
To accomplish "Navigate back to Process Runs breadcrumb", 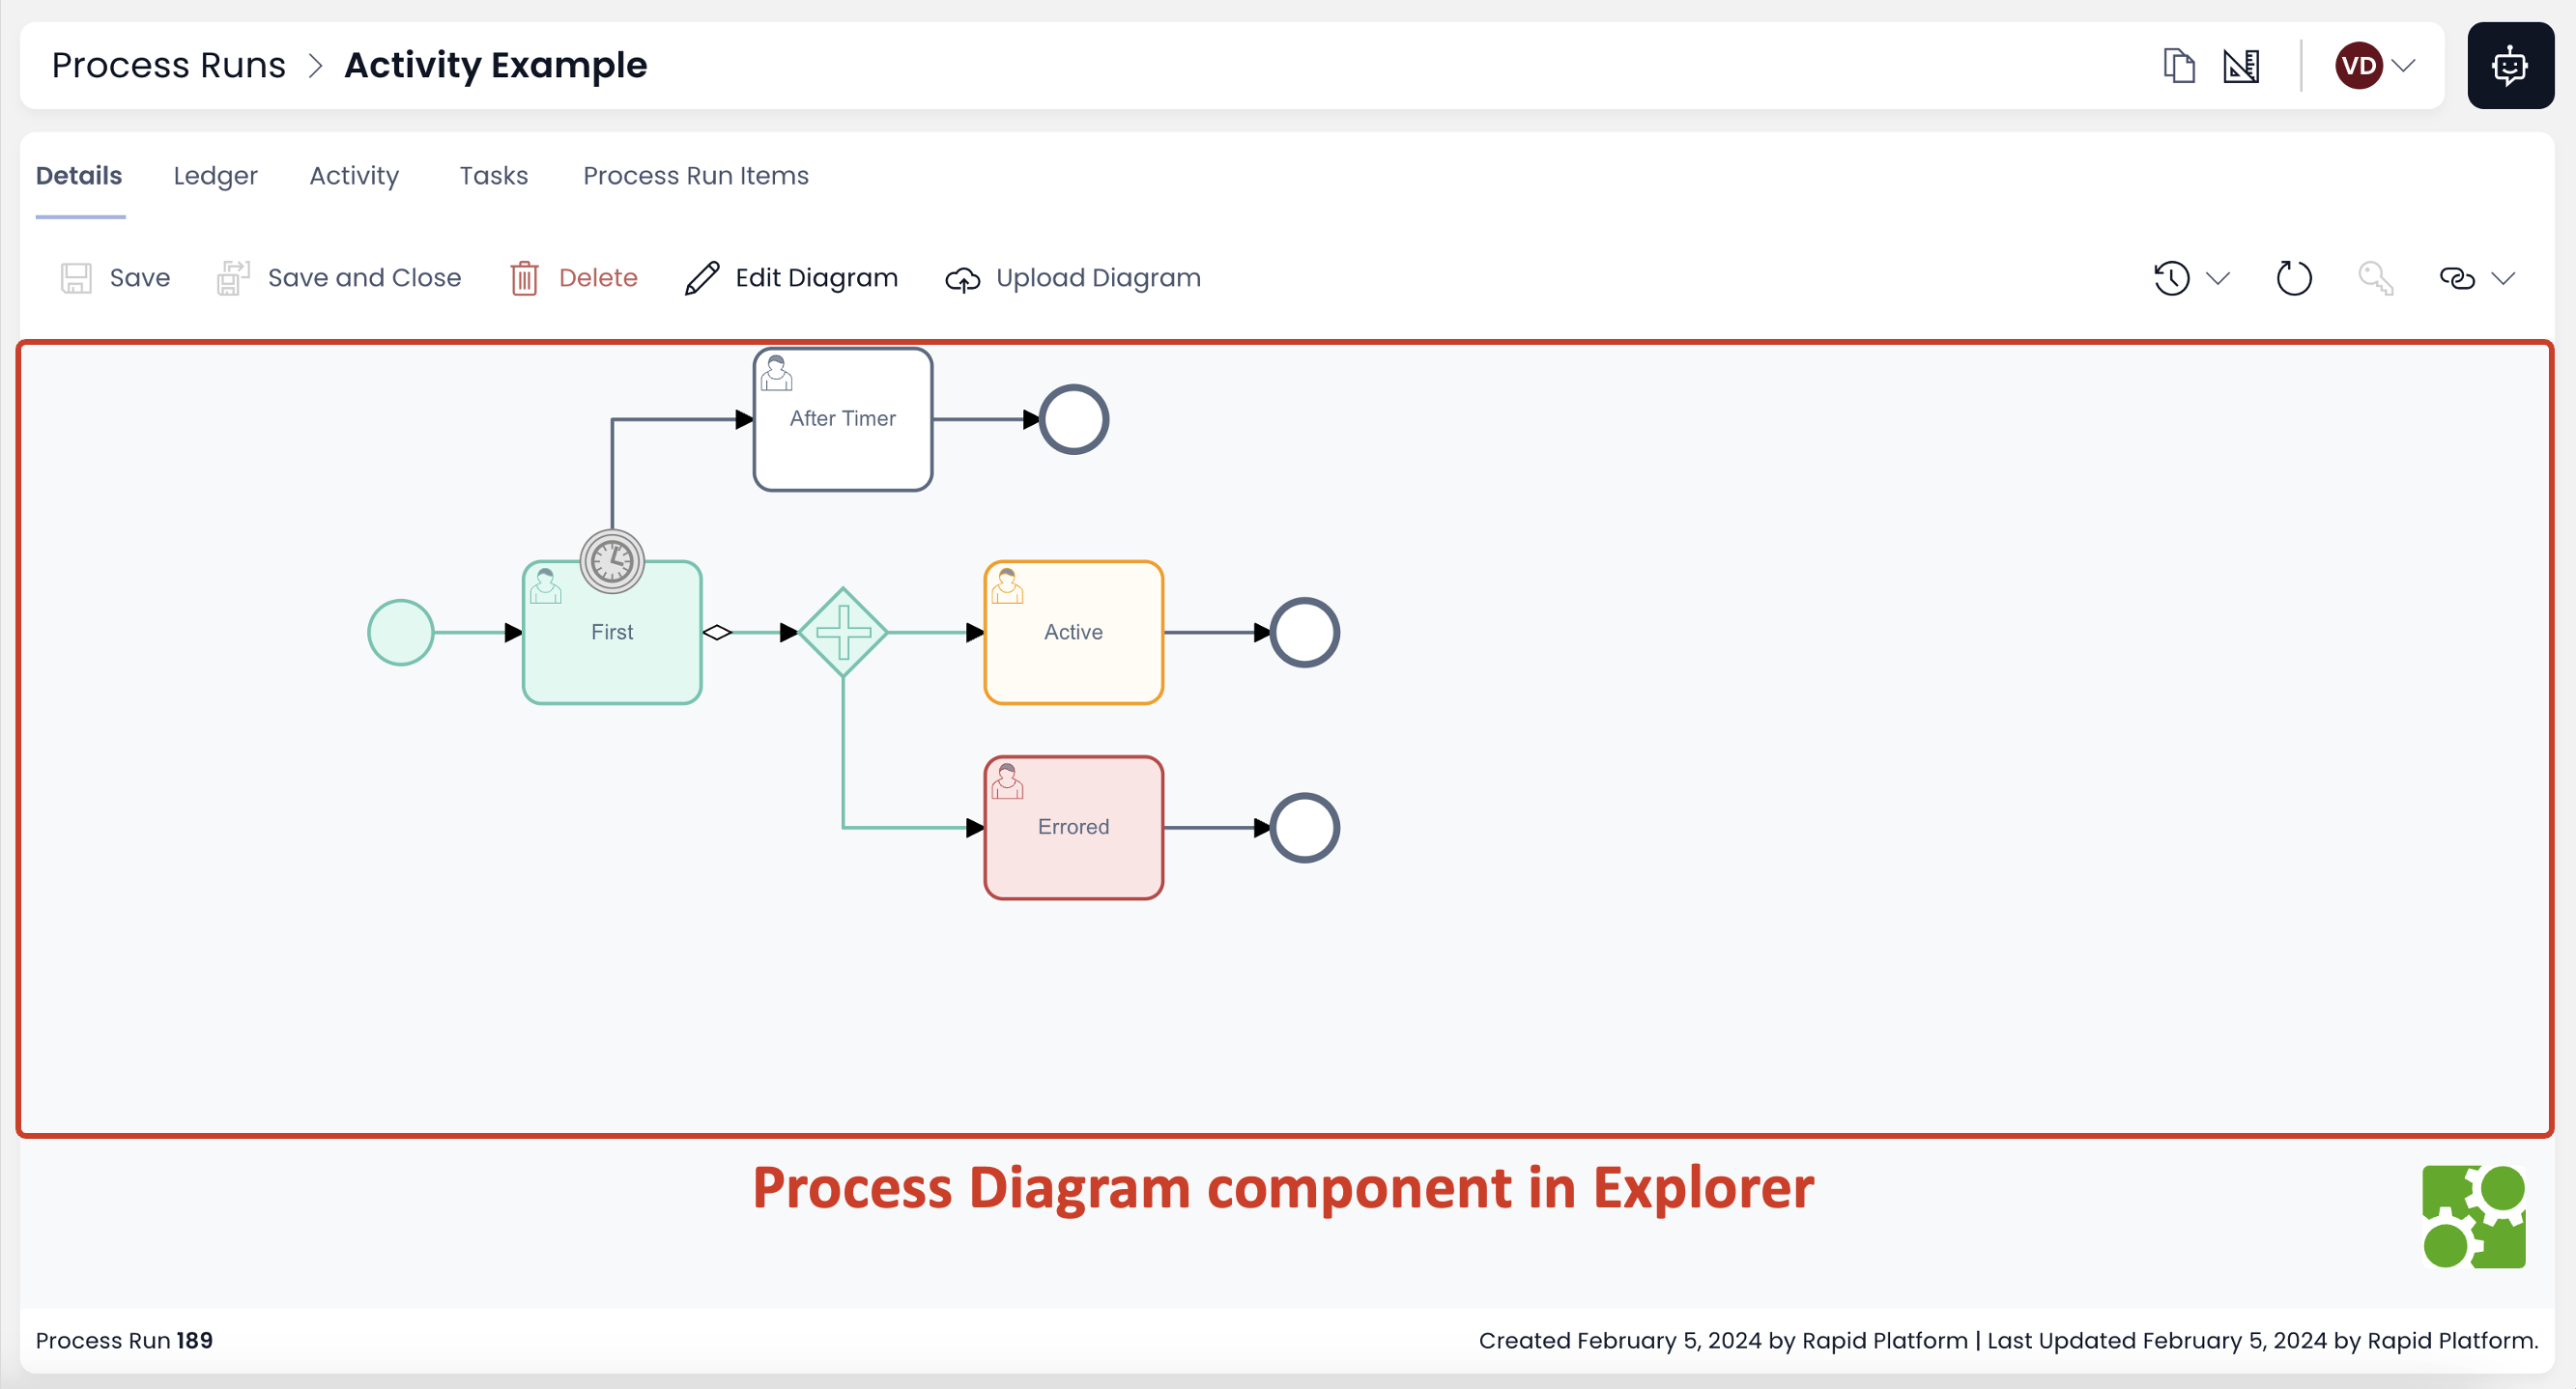I will coord(167,64).
